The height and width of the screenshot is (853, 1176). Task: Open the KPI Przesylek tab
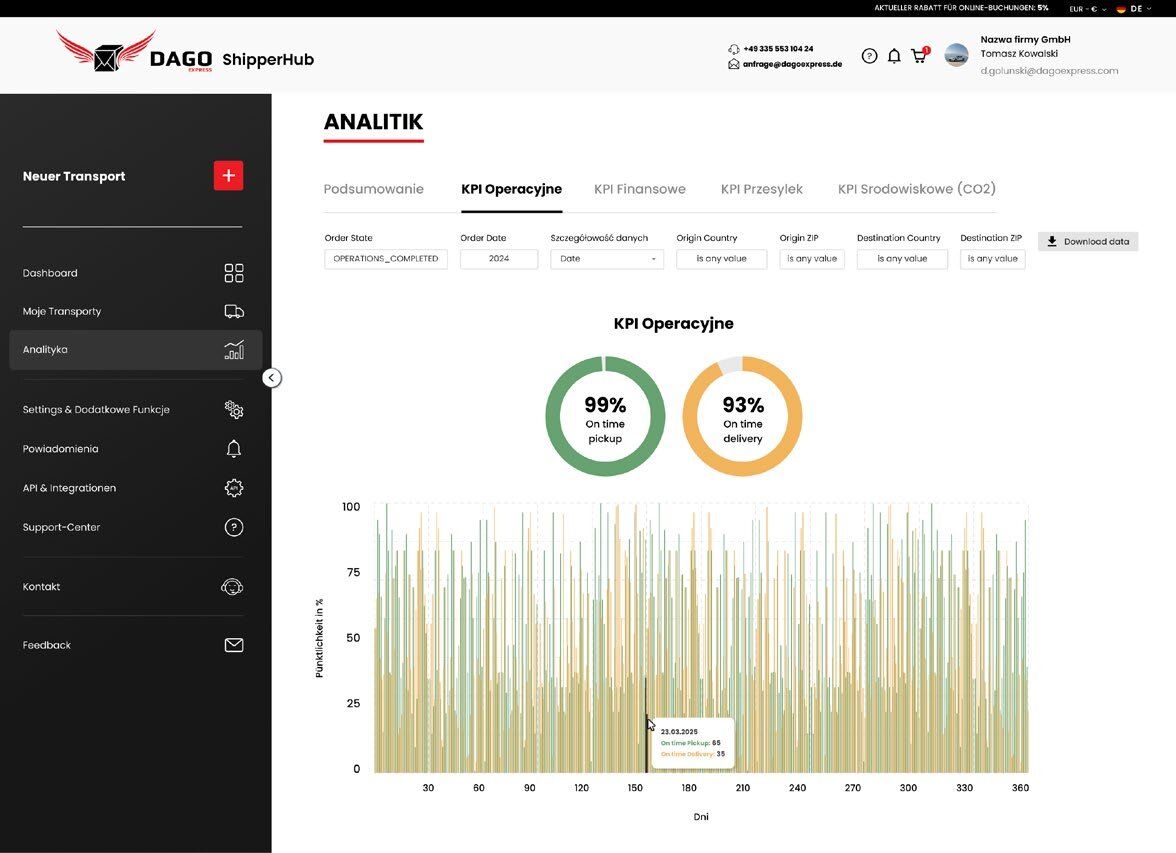coord(761,189)
